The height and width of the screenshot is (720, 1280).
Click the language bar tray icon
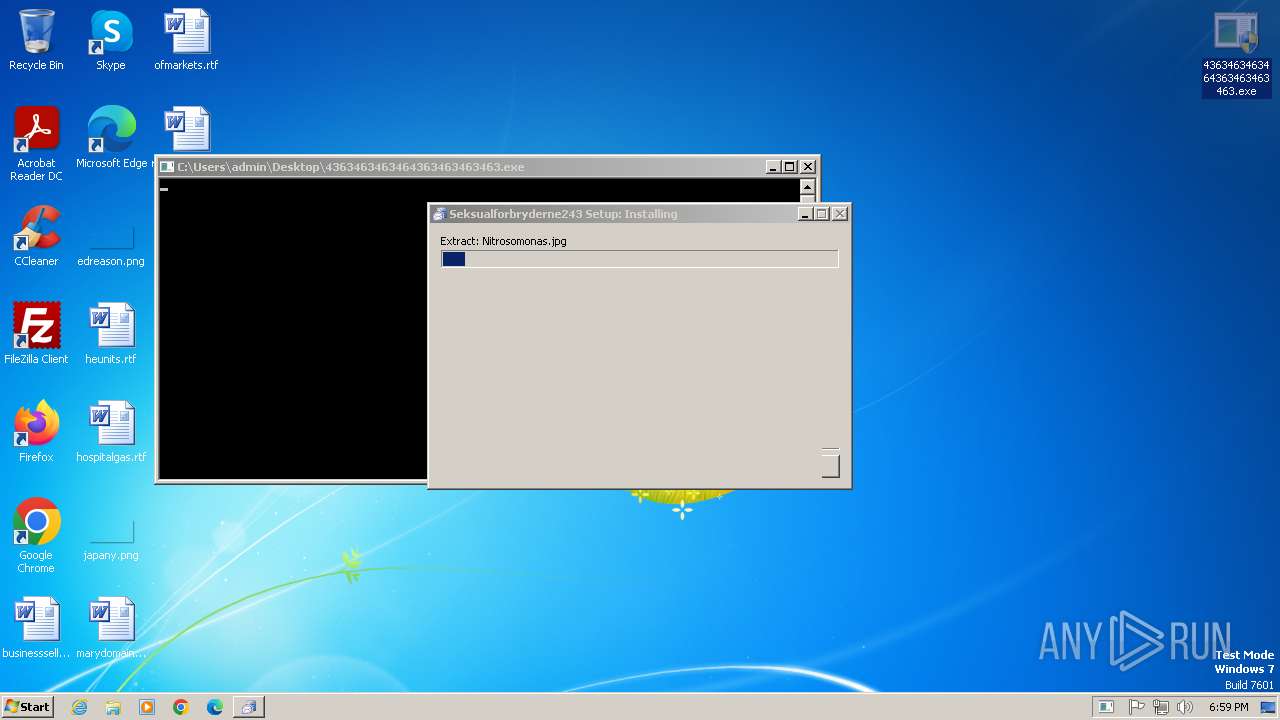(1106, 707)
